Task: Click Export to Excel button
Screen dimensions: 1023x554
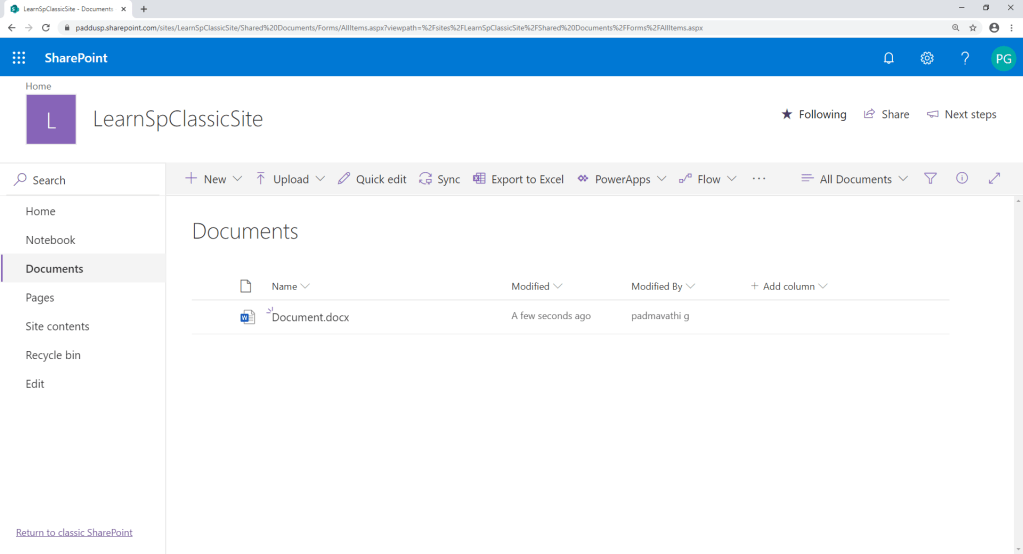Action: click(518, 179)
